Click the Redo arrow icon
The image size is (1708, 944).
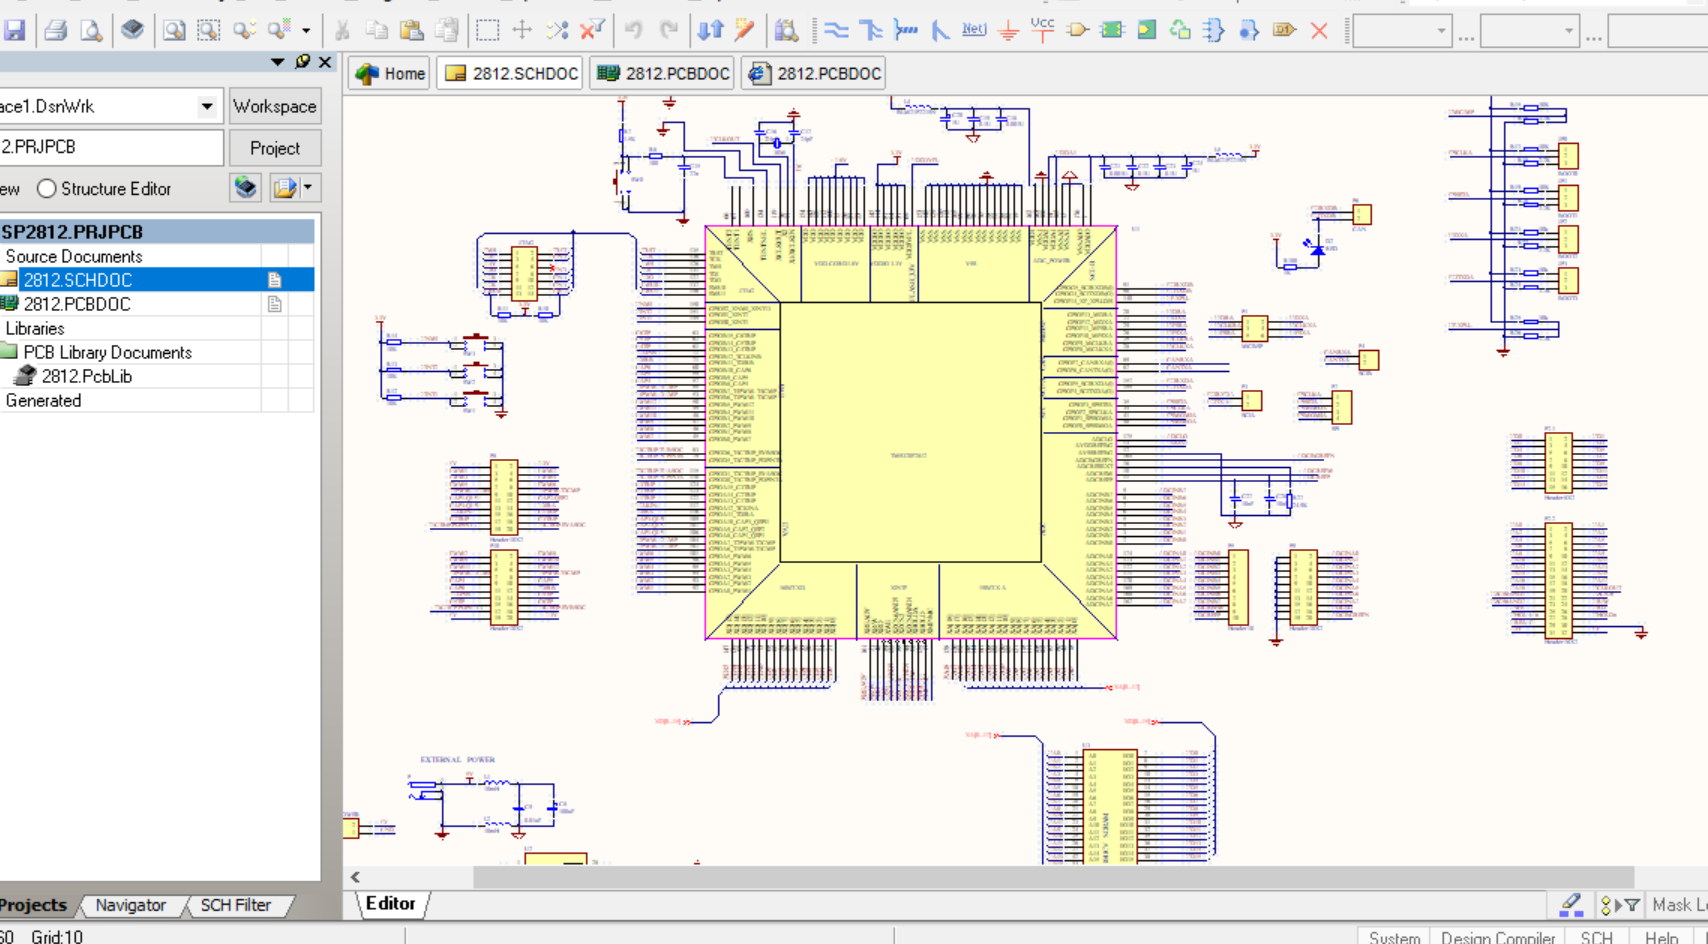tap(669, 30)
